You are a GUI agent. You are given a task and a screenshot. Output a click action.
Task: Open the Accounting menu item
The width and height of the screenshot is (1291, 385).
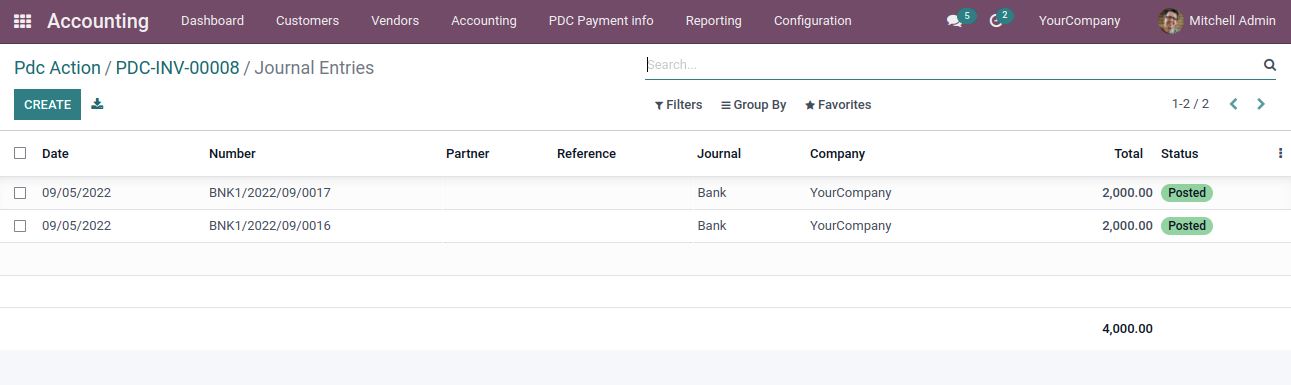pos(484,21)
